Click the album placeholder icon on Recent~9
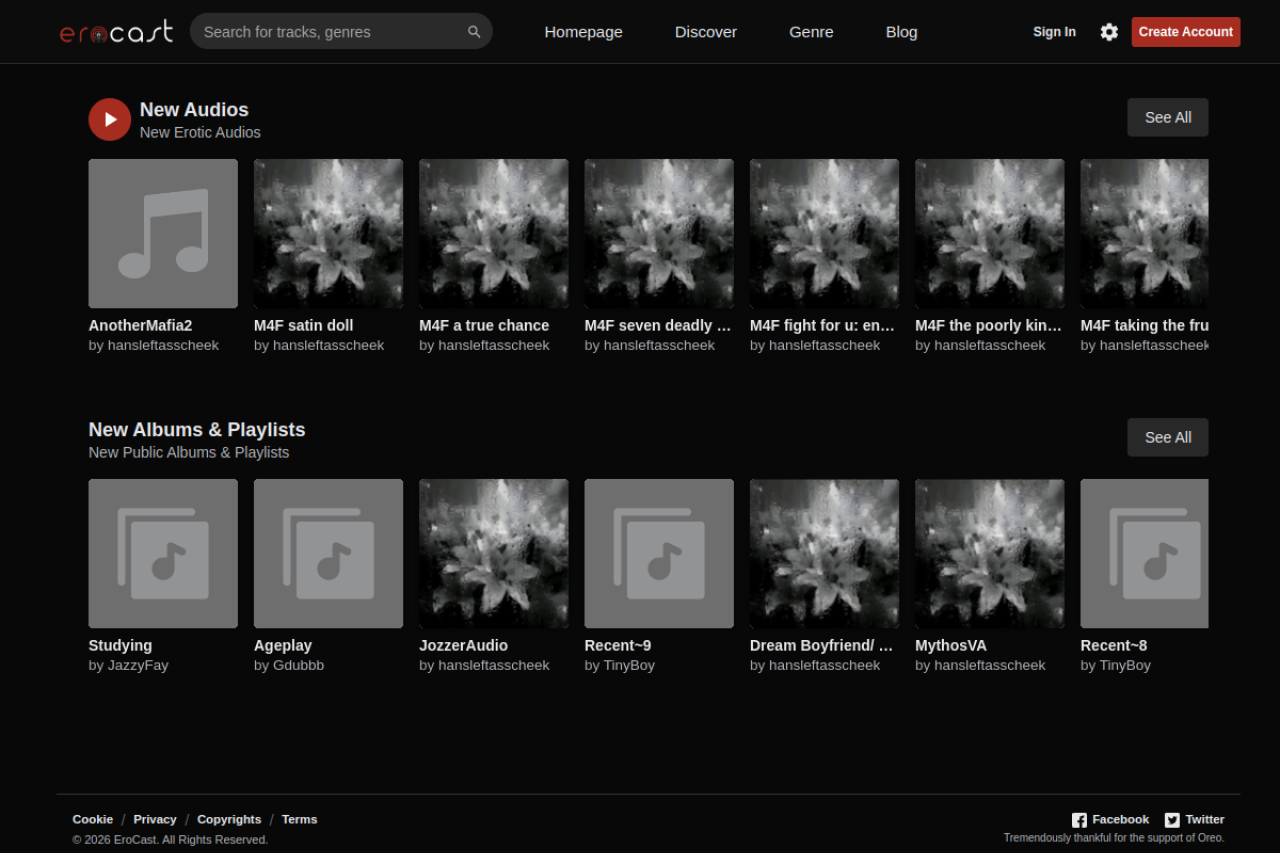The width and height of the screenshot is (1280, 853). coord(658,553)
